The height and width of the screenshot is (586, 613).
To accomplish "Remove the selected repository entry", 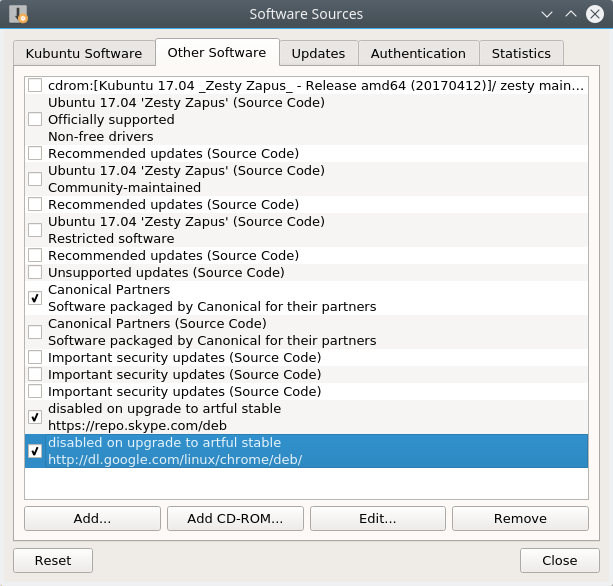I will [520, 518].
